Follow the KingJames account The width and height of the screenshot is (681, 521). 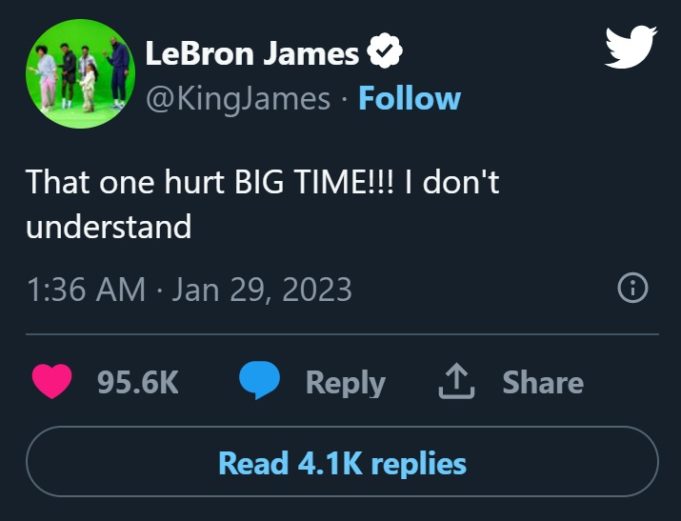pos(408,98)
